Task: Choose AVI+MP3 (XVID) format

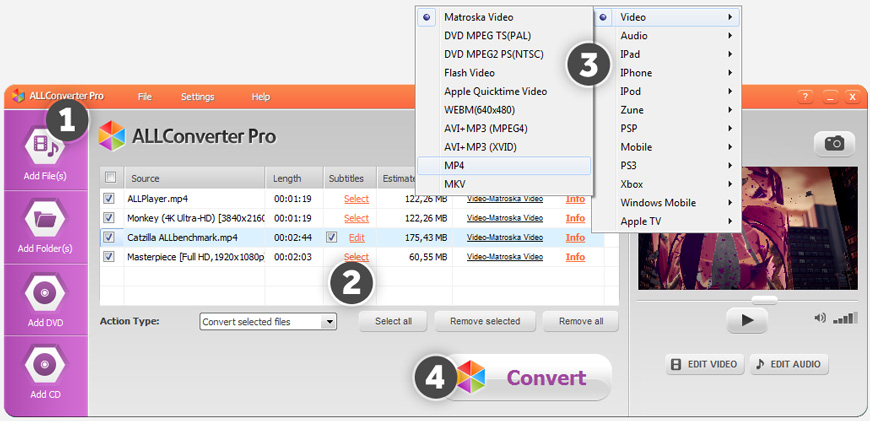Action: pos(504,147)
